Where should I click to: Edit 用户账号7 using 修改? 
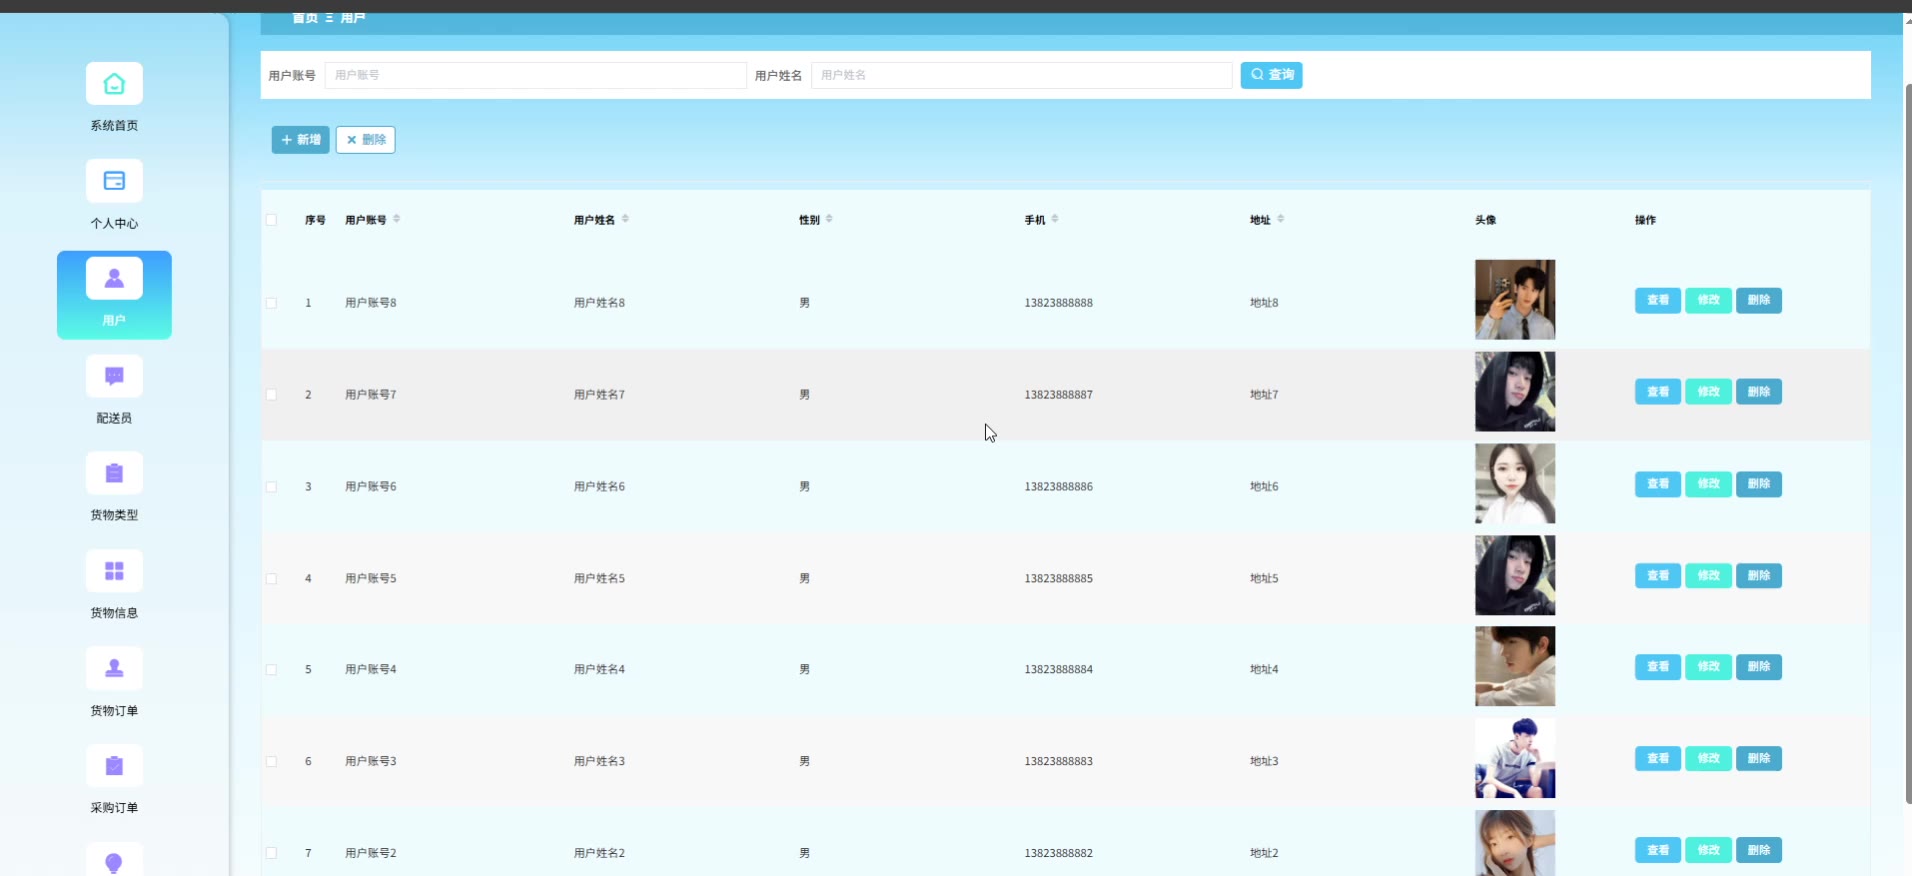[1708, 392]
